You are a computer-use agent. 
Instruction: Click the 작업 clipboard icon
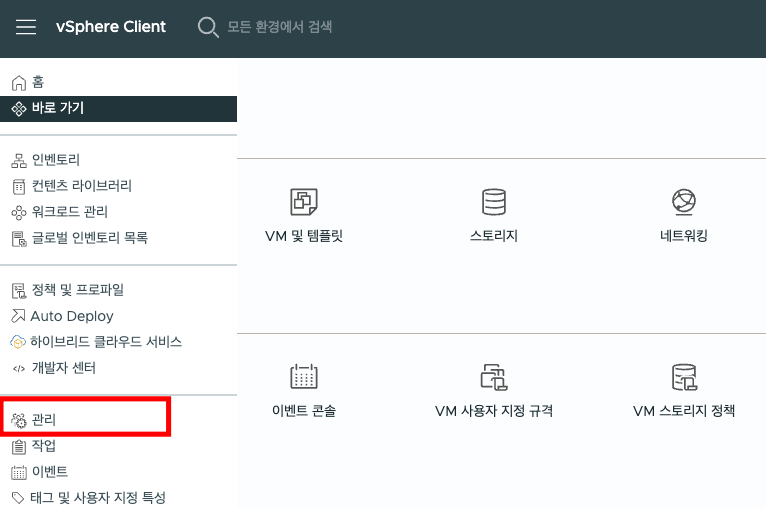[19, 446]
